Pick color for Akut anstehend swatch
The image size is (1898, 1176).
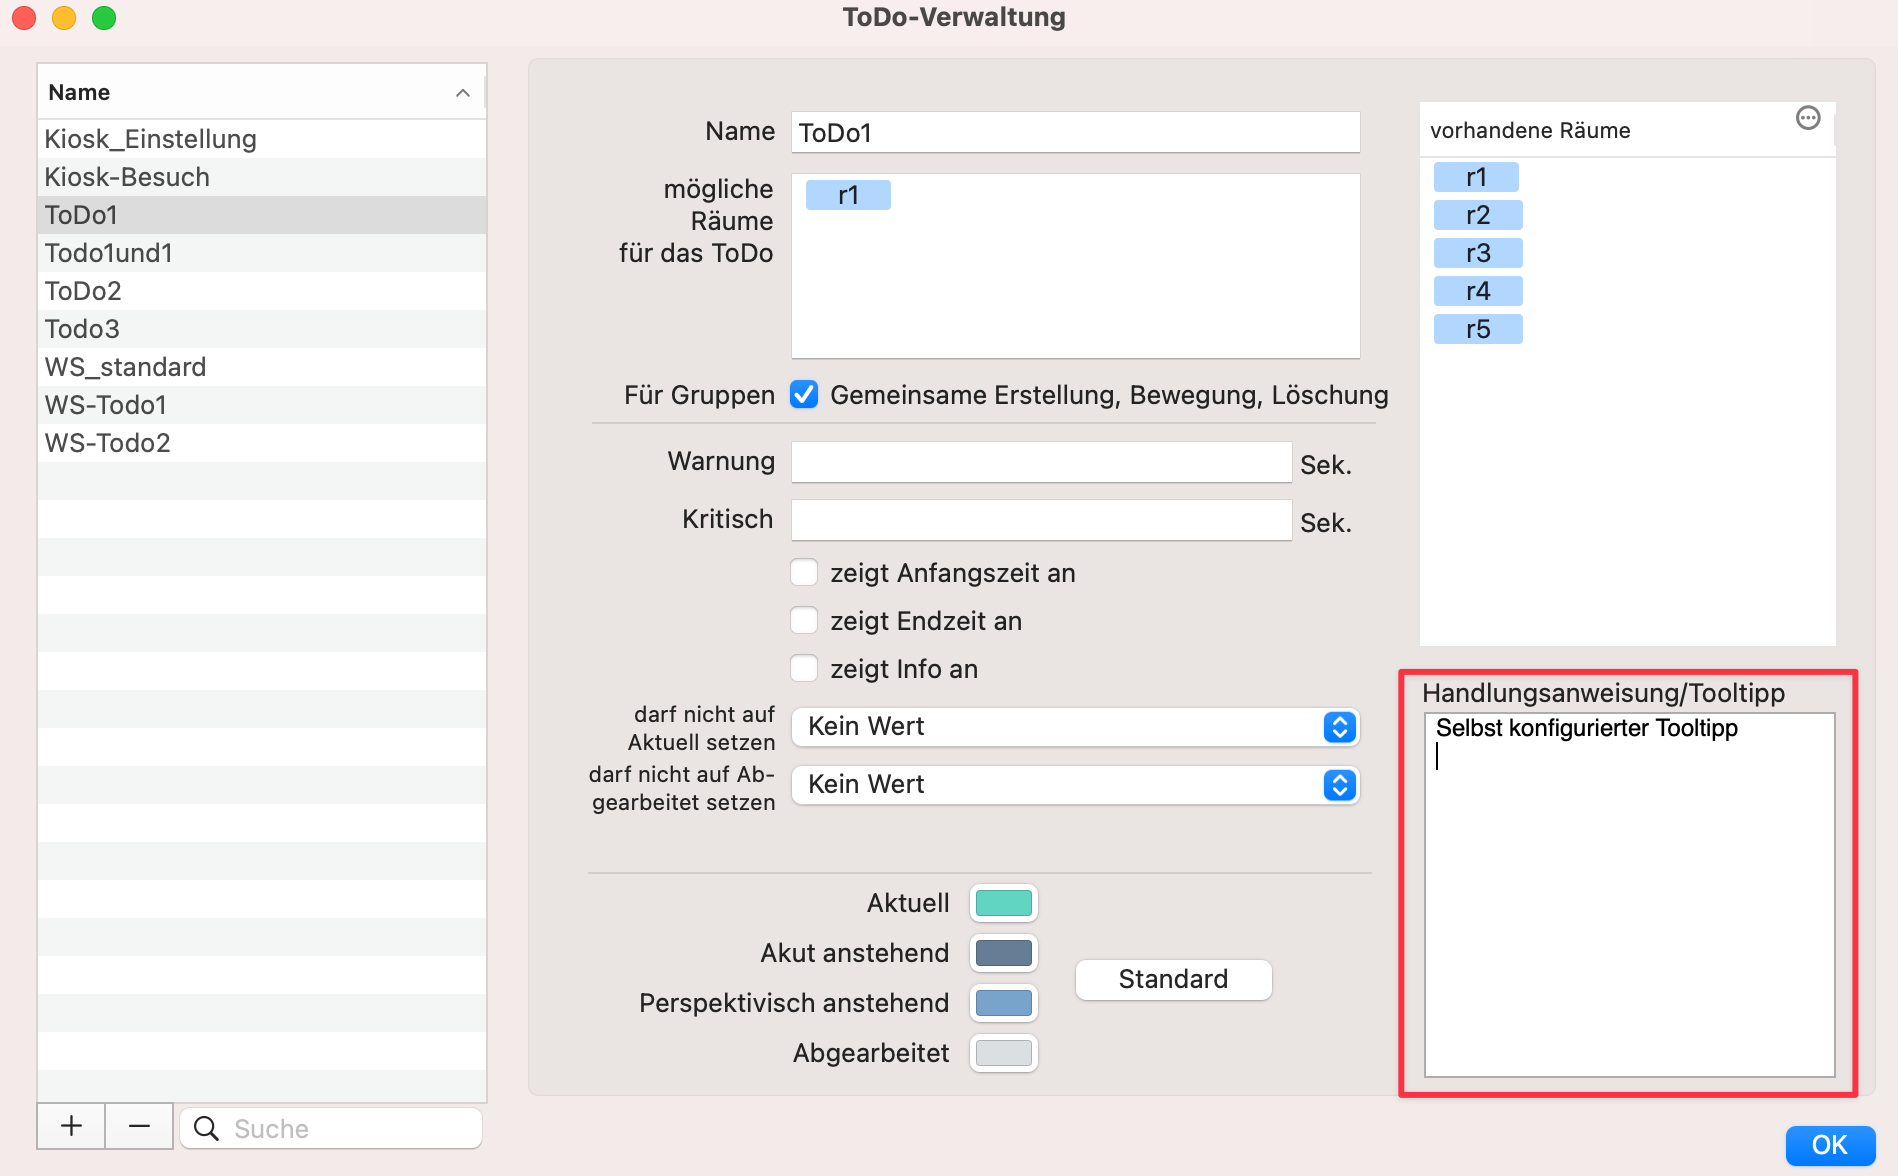1003,953
